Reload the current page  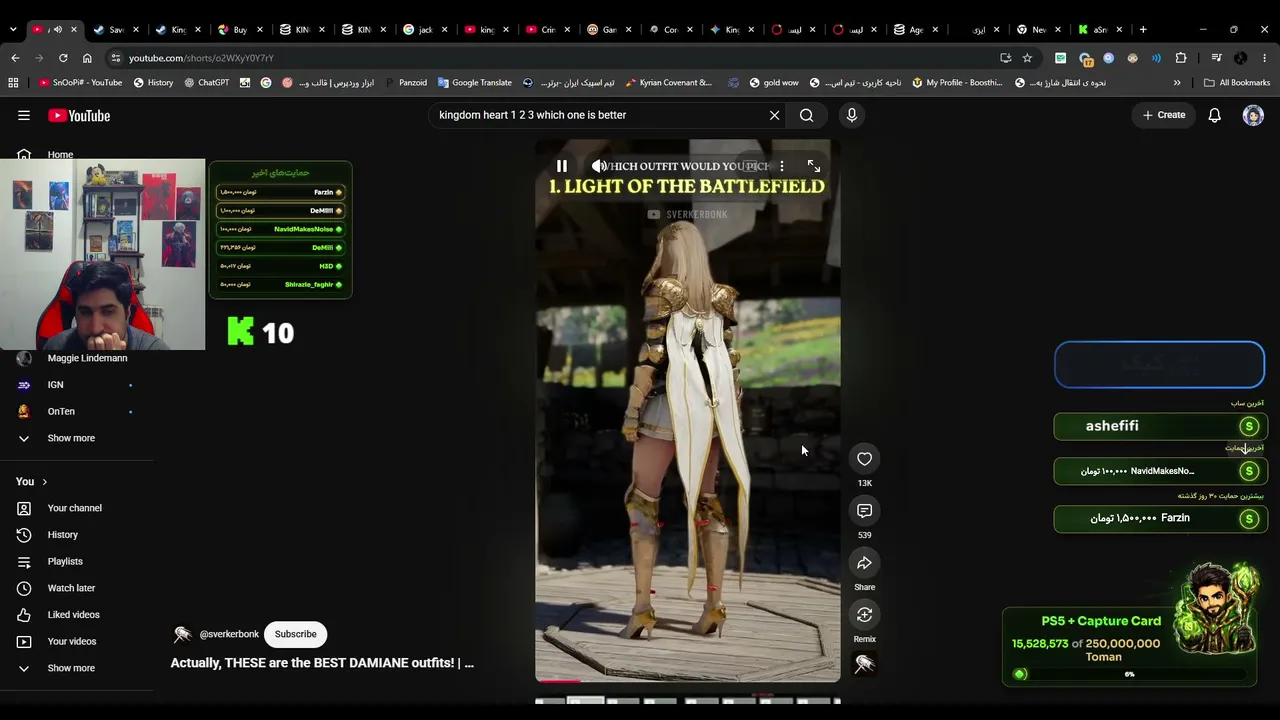click(63, 58)
